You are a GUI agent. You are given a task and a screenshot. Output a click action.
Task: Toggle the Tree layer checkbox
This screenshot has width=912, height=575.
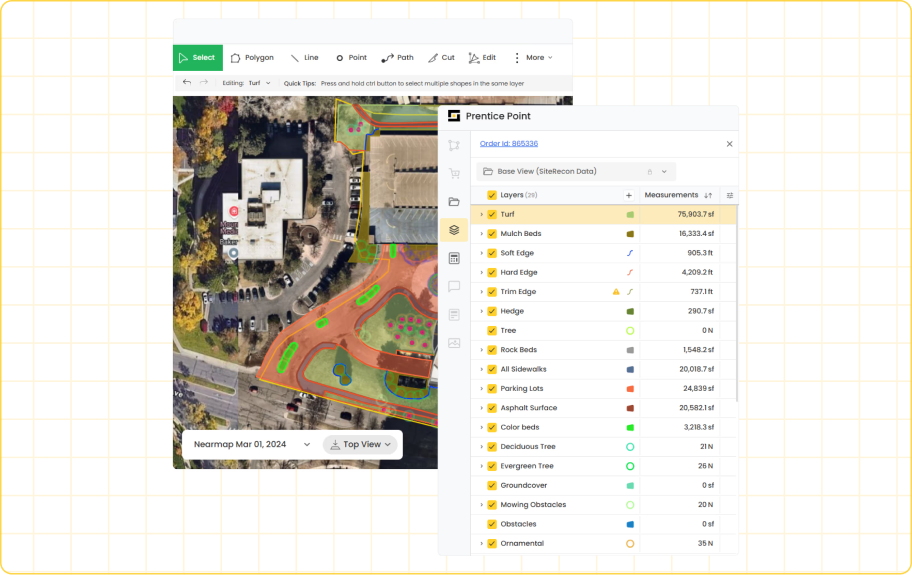492,331
